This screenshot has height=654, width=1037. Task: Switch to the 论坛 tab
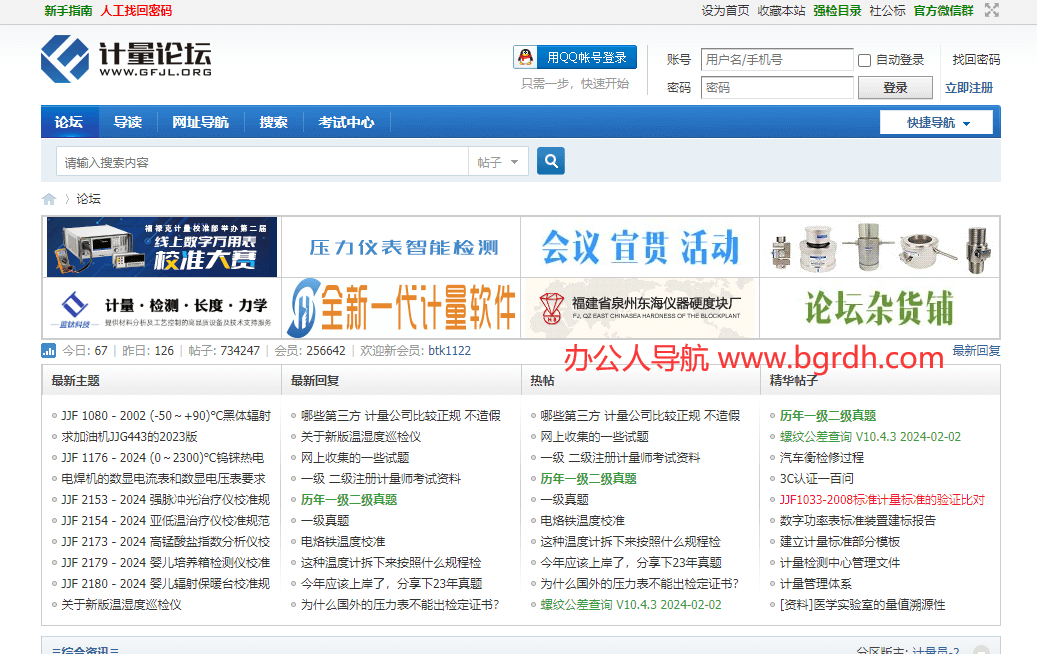(68, 122)
